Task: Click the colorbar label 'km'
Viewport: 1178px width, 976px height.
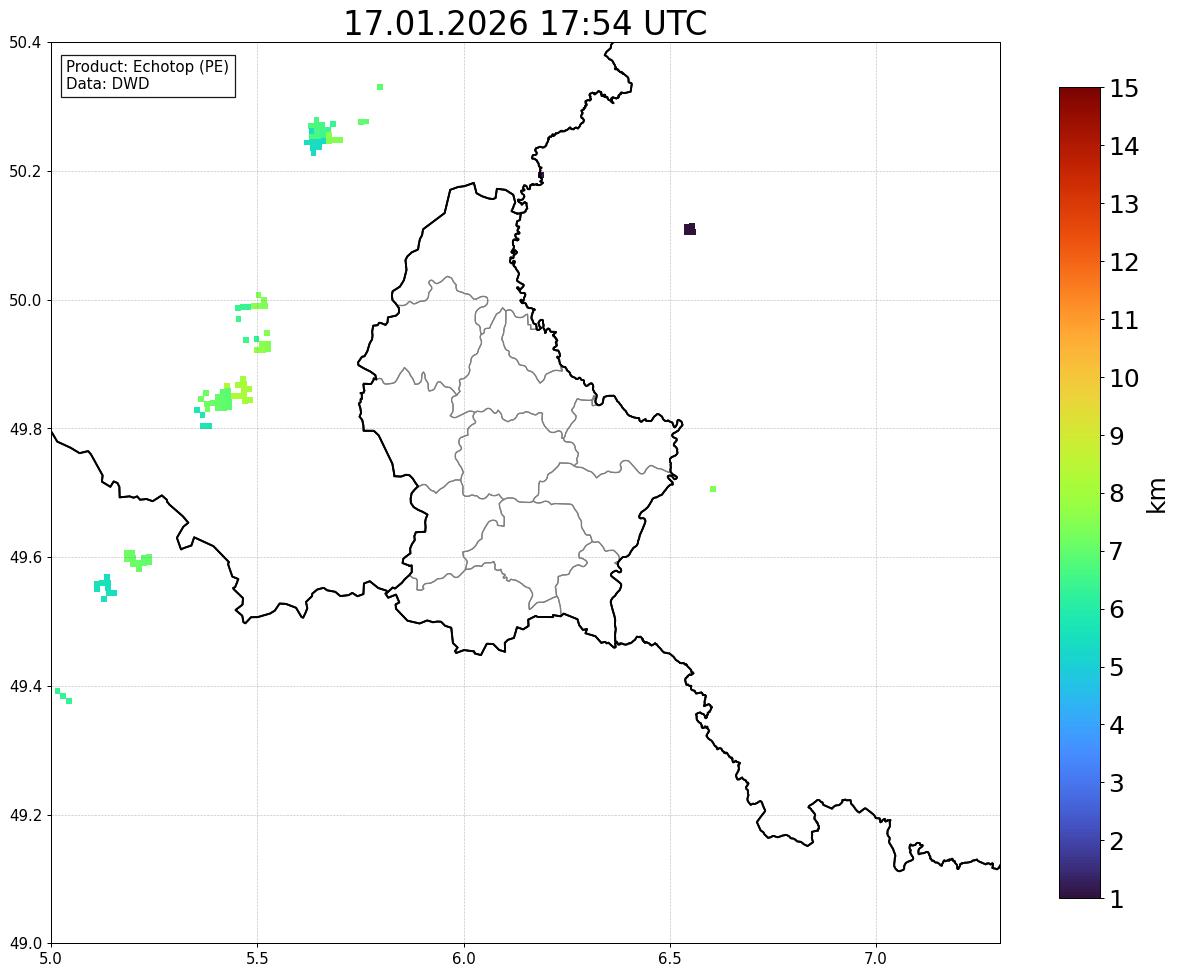Action: 1157,496
